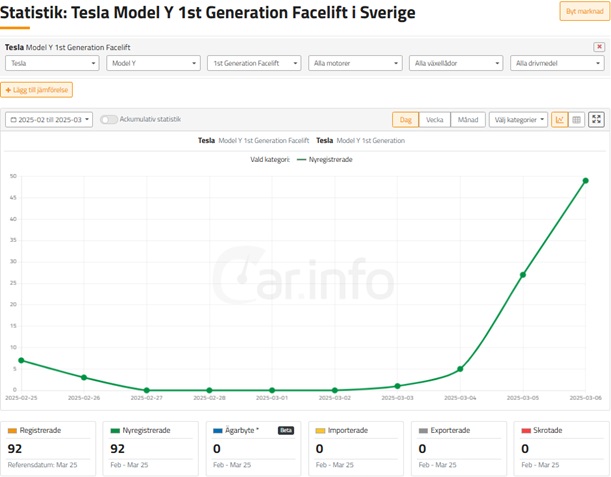
Task: Open the Model Y model dropdown
Action: coord(153,63)
